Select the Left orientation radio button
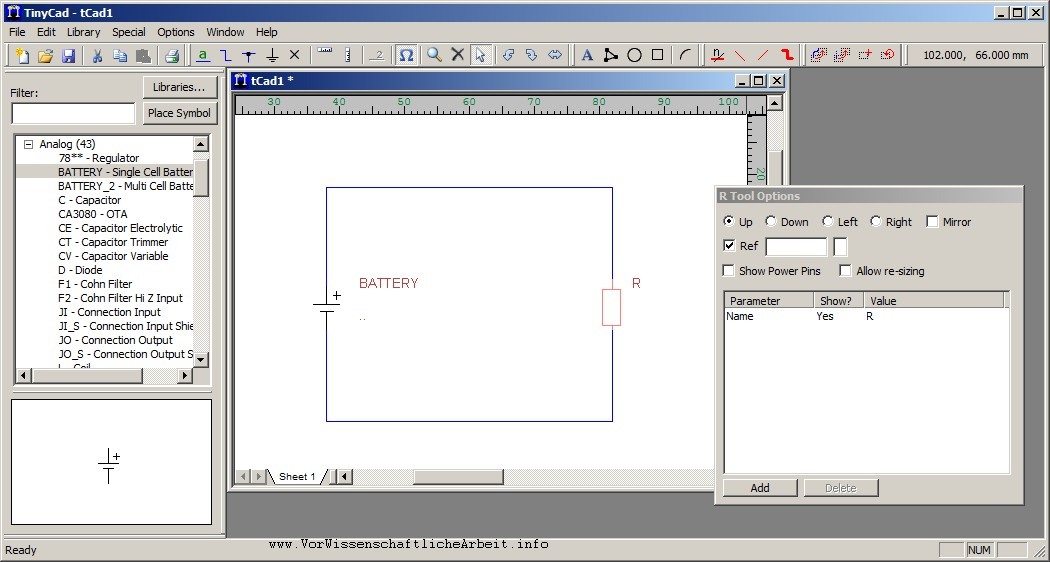 [x=828, y=221]
